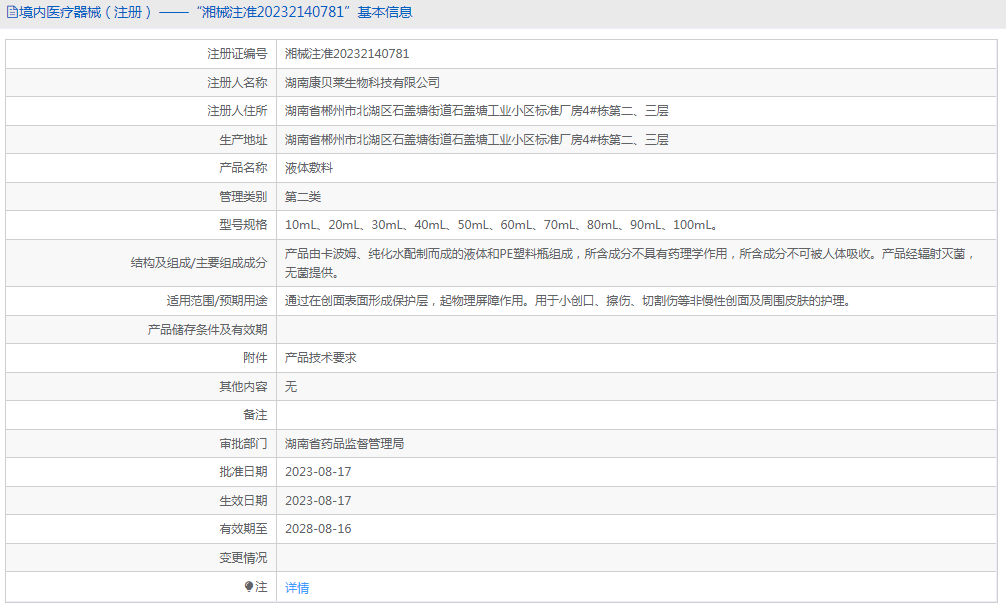Click the 无 value in 其他内容 row

click(291, 387)
